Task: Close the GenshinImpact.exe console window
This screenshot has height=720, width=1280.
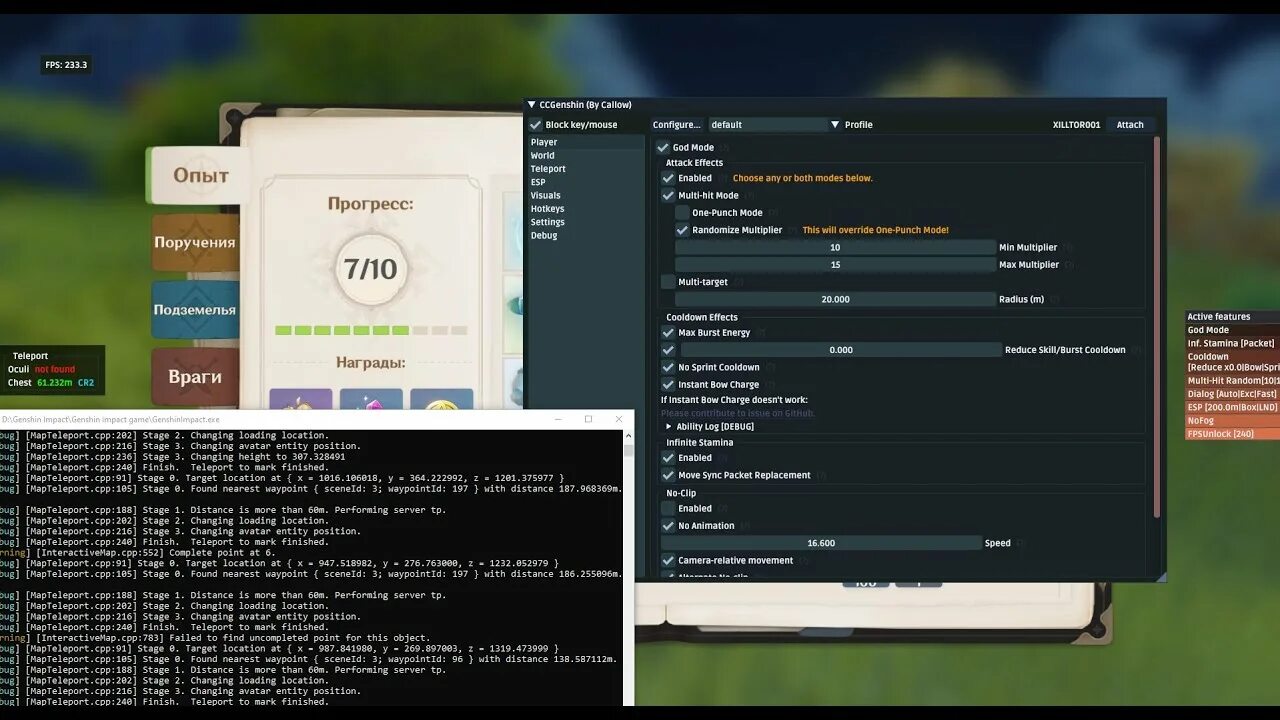Action: click(619, 419)
